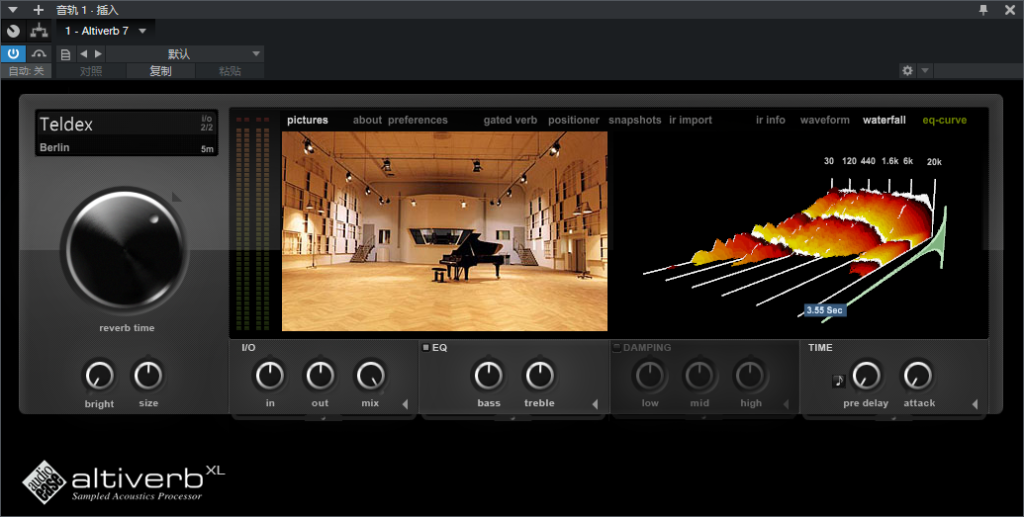Image resolution: width=1024 pixels, height=517 pixels.
Task: Click the bright knob
Action: (x=99, y=376)
